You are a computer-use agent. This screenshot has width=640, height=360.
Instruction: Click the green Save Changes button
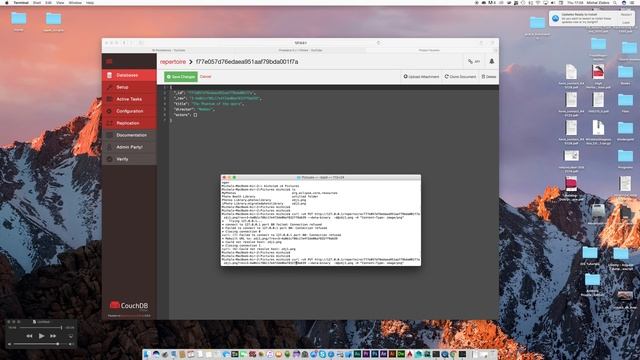click(181, 77)
